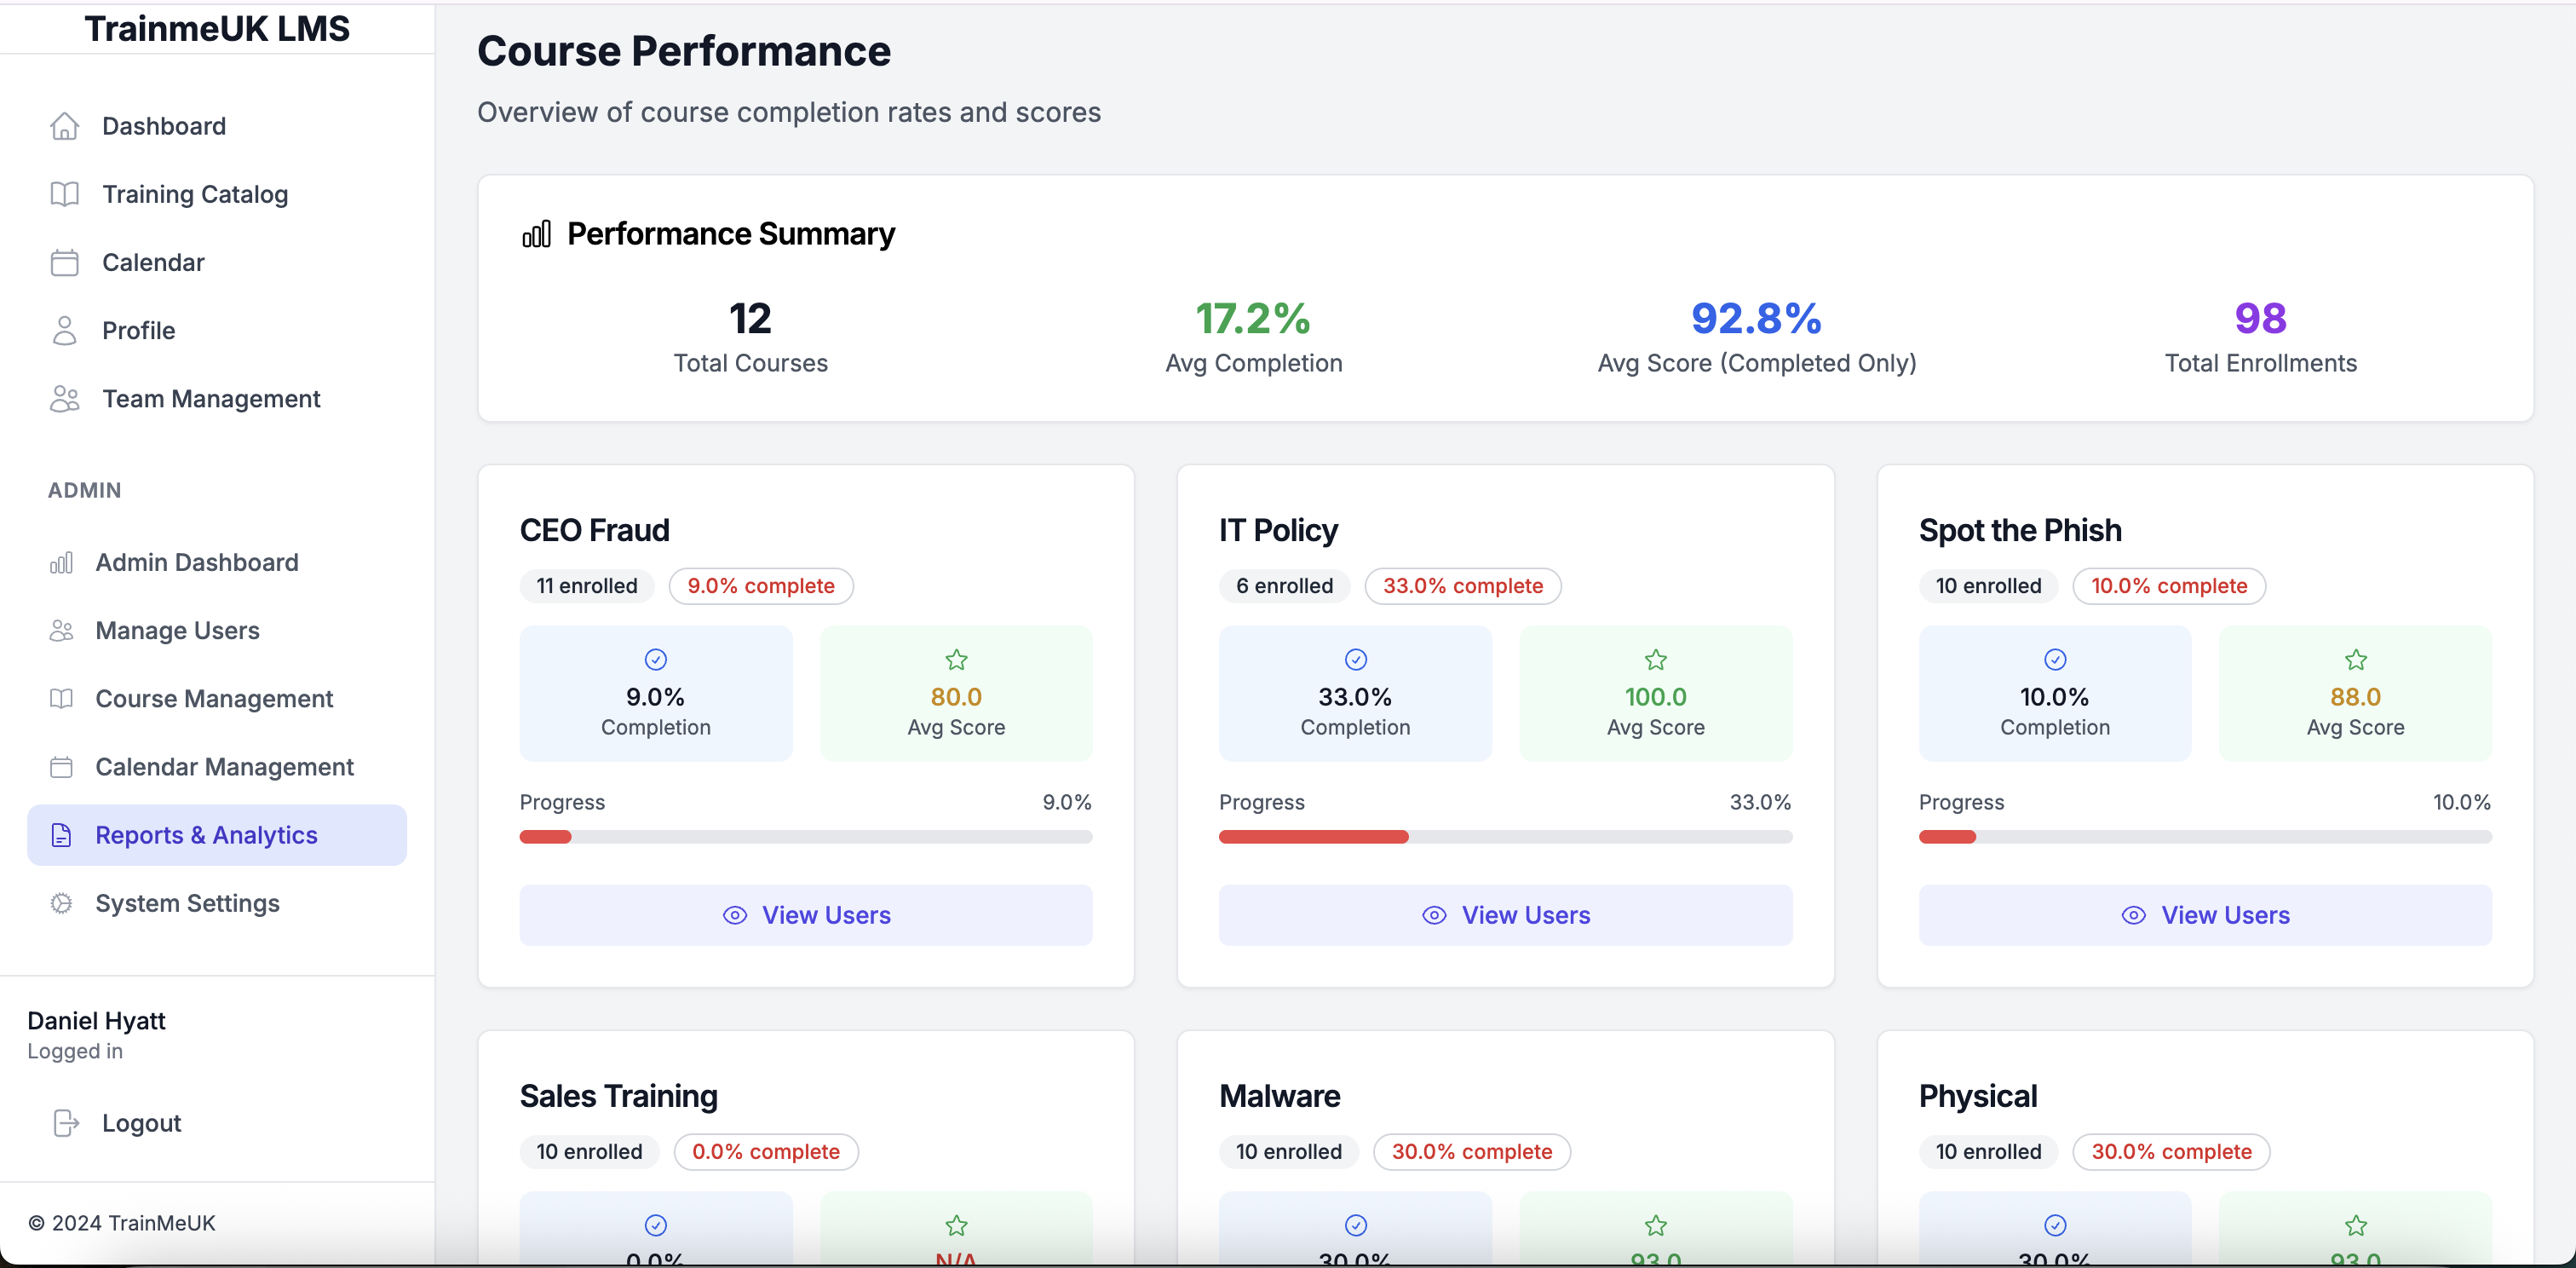The width and height of the screenshot is (2576, 1268).
Task: Click the CEO Fraud completion checkmark icon
Action: pyautogui.click(x=656, y=659)
